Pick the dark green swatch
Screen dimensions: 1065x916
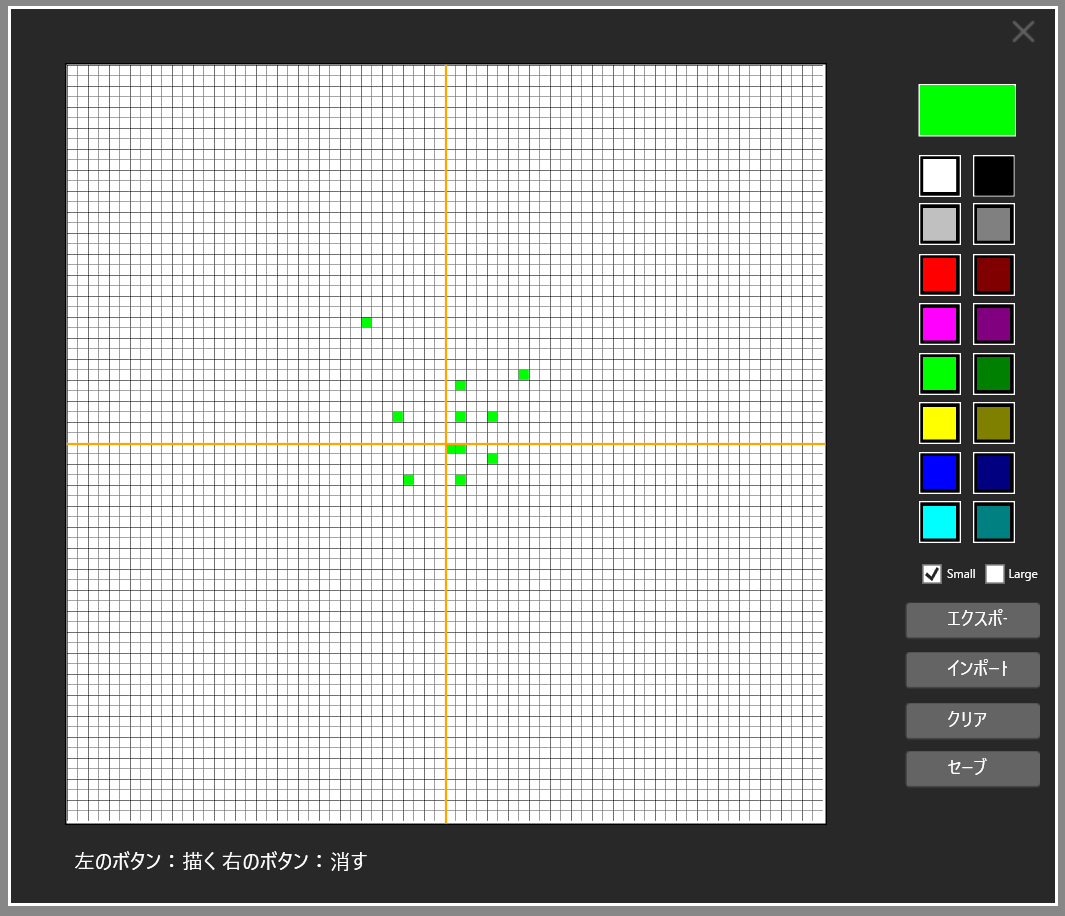(994, 373)
